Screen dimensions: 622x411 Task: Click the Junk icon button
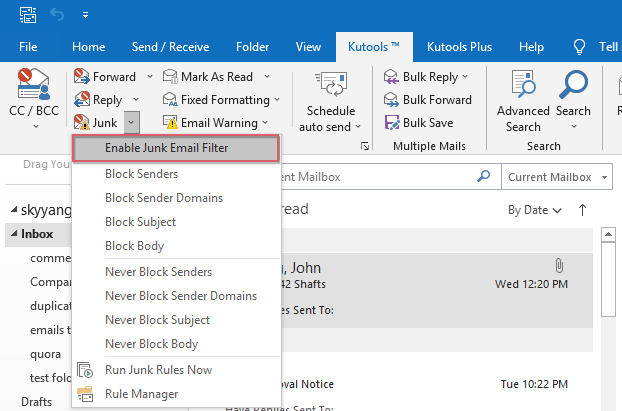pos(82,123)
